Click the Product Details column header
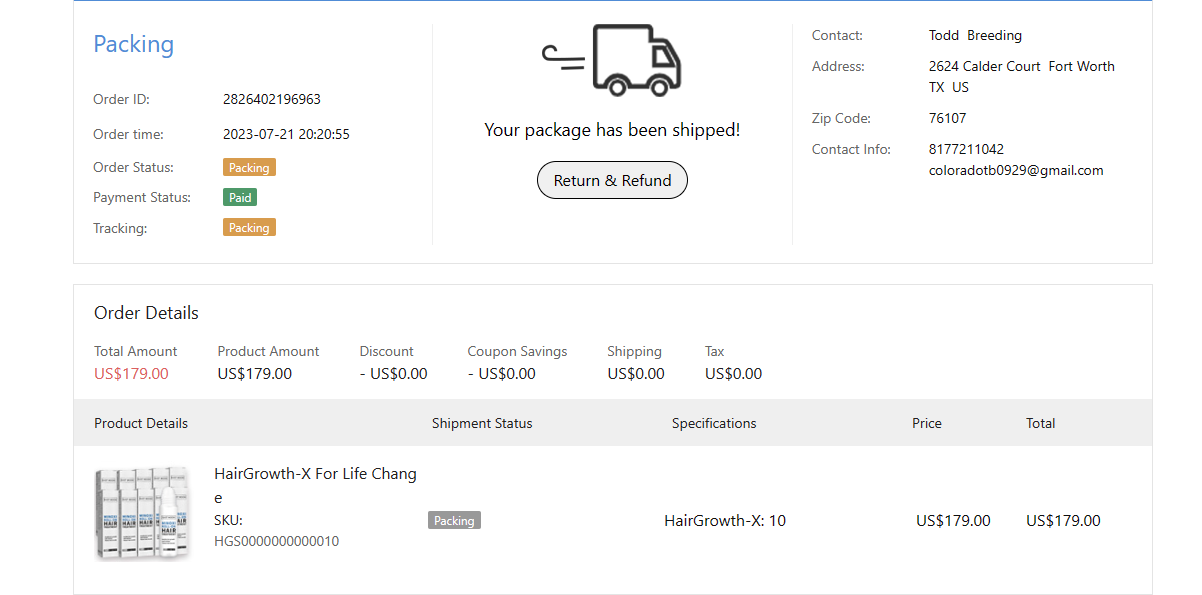 click(x=141, y=423)
